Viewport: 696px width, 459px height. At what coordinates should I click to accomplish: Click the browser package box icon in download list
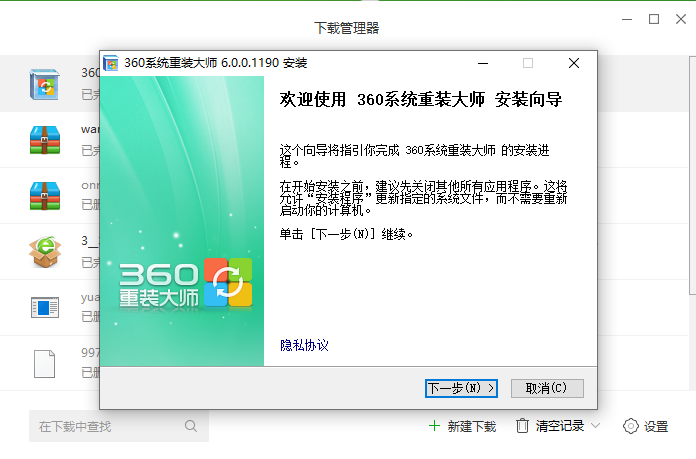click(45, 252)
